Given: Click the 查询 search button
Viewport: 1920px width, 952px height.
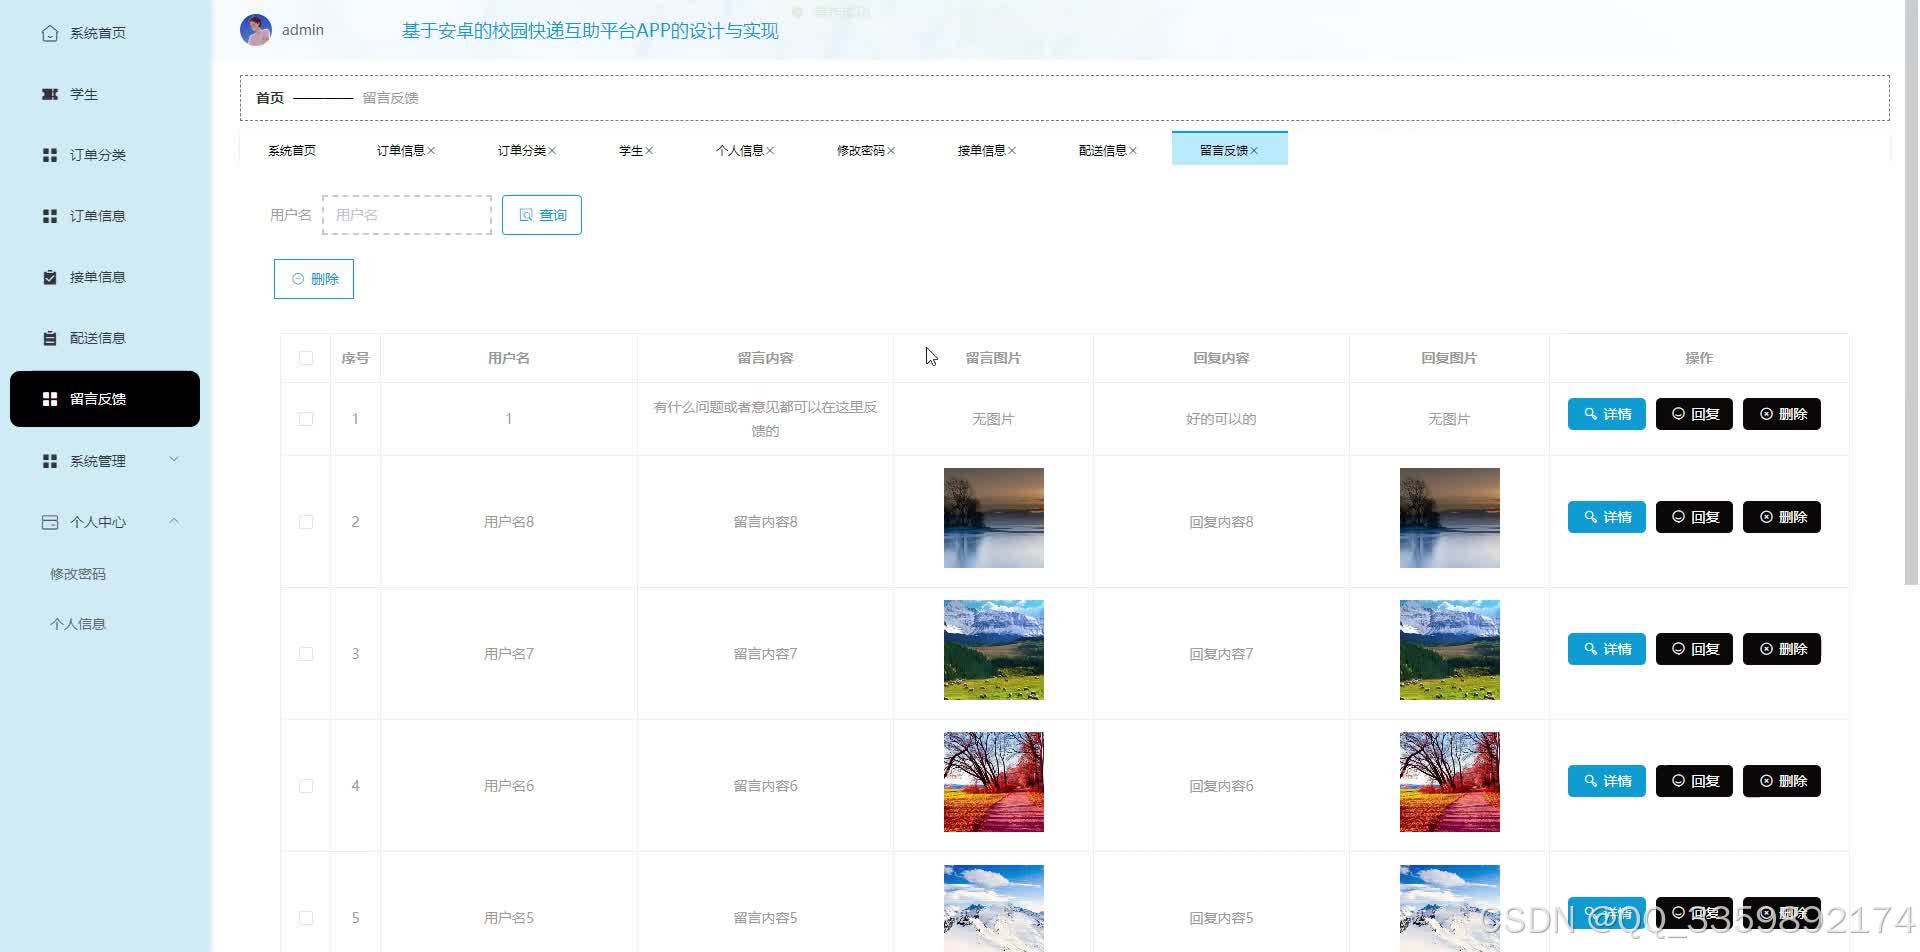Looking at the screenshot, I should (542, 215).
